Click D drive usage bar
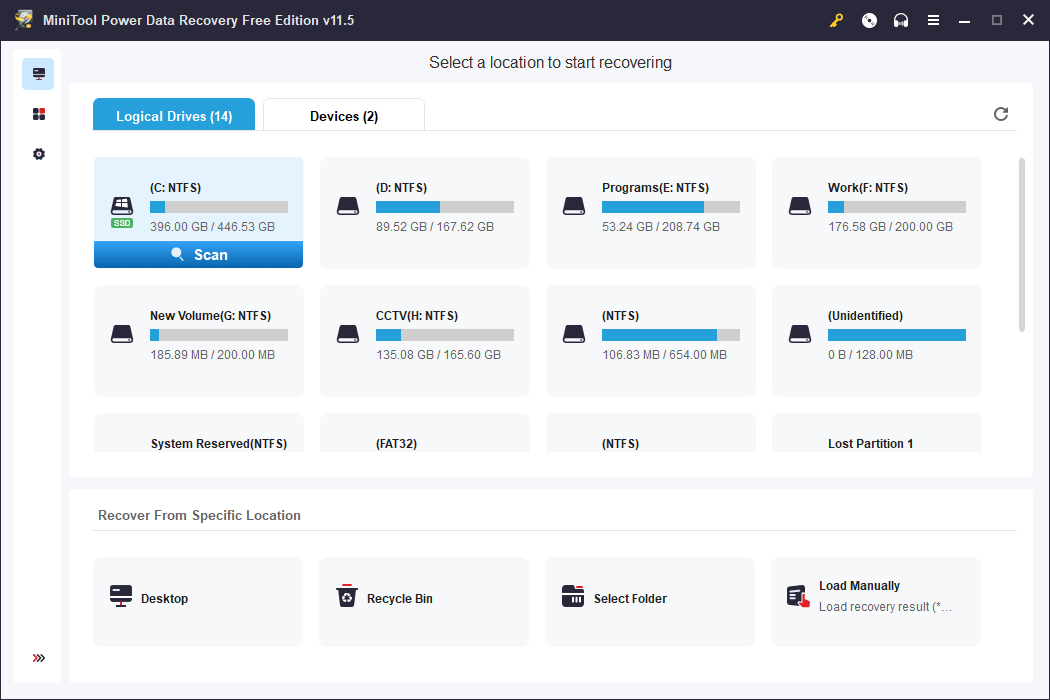Viewport: 1050px width, 700px height. tap(445, 207)
